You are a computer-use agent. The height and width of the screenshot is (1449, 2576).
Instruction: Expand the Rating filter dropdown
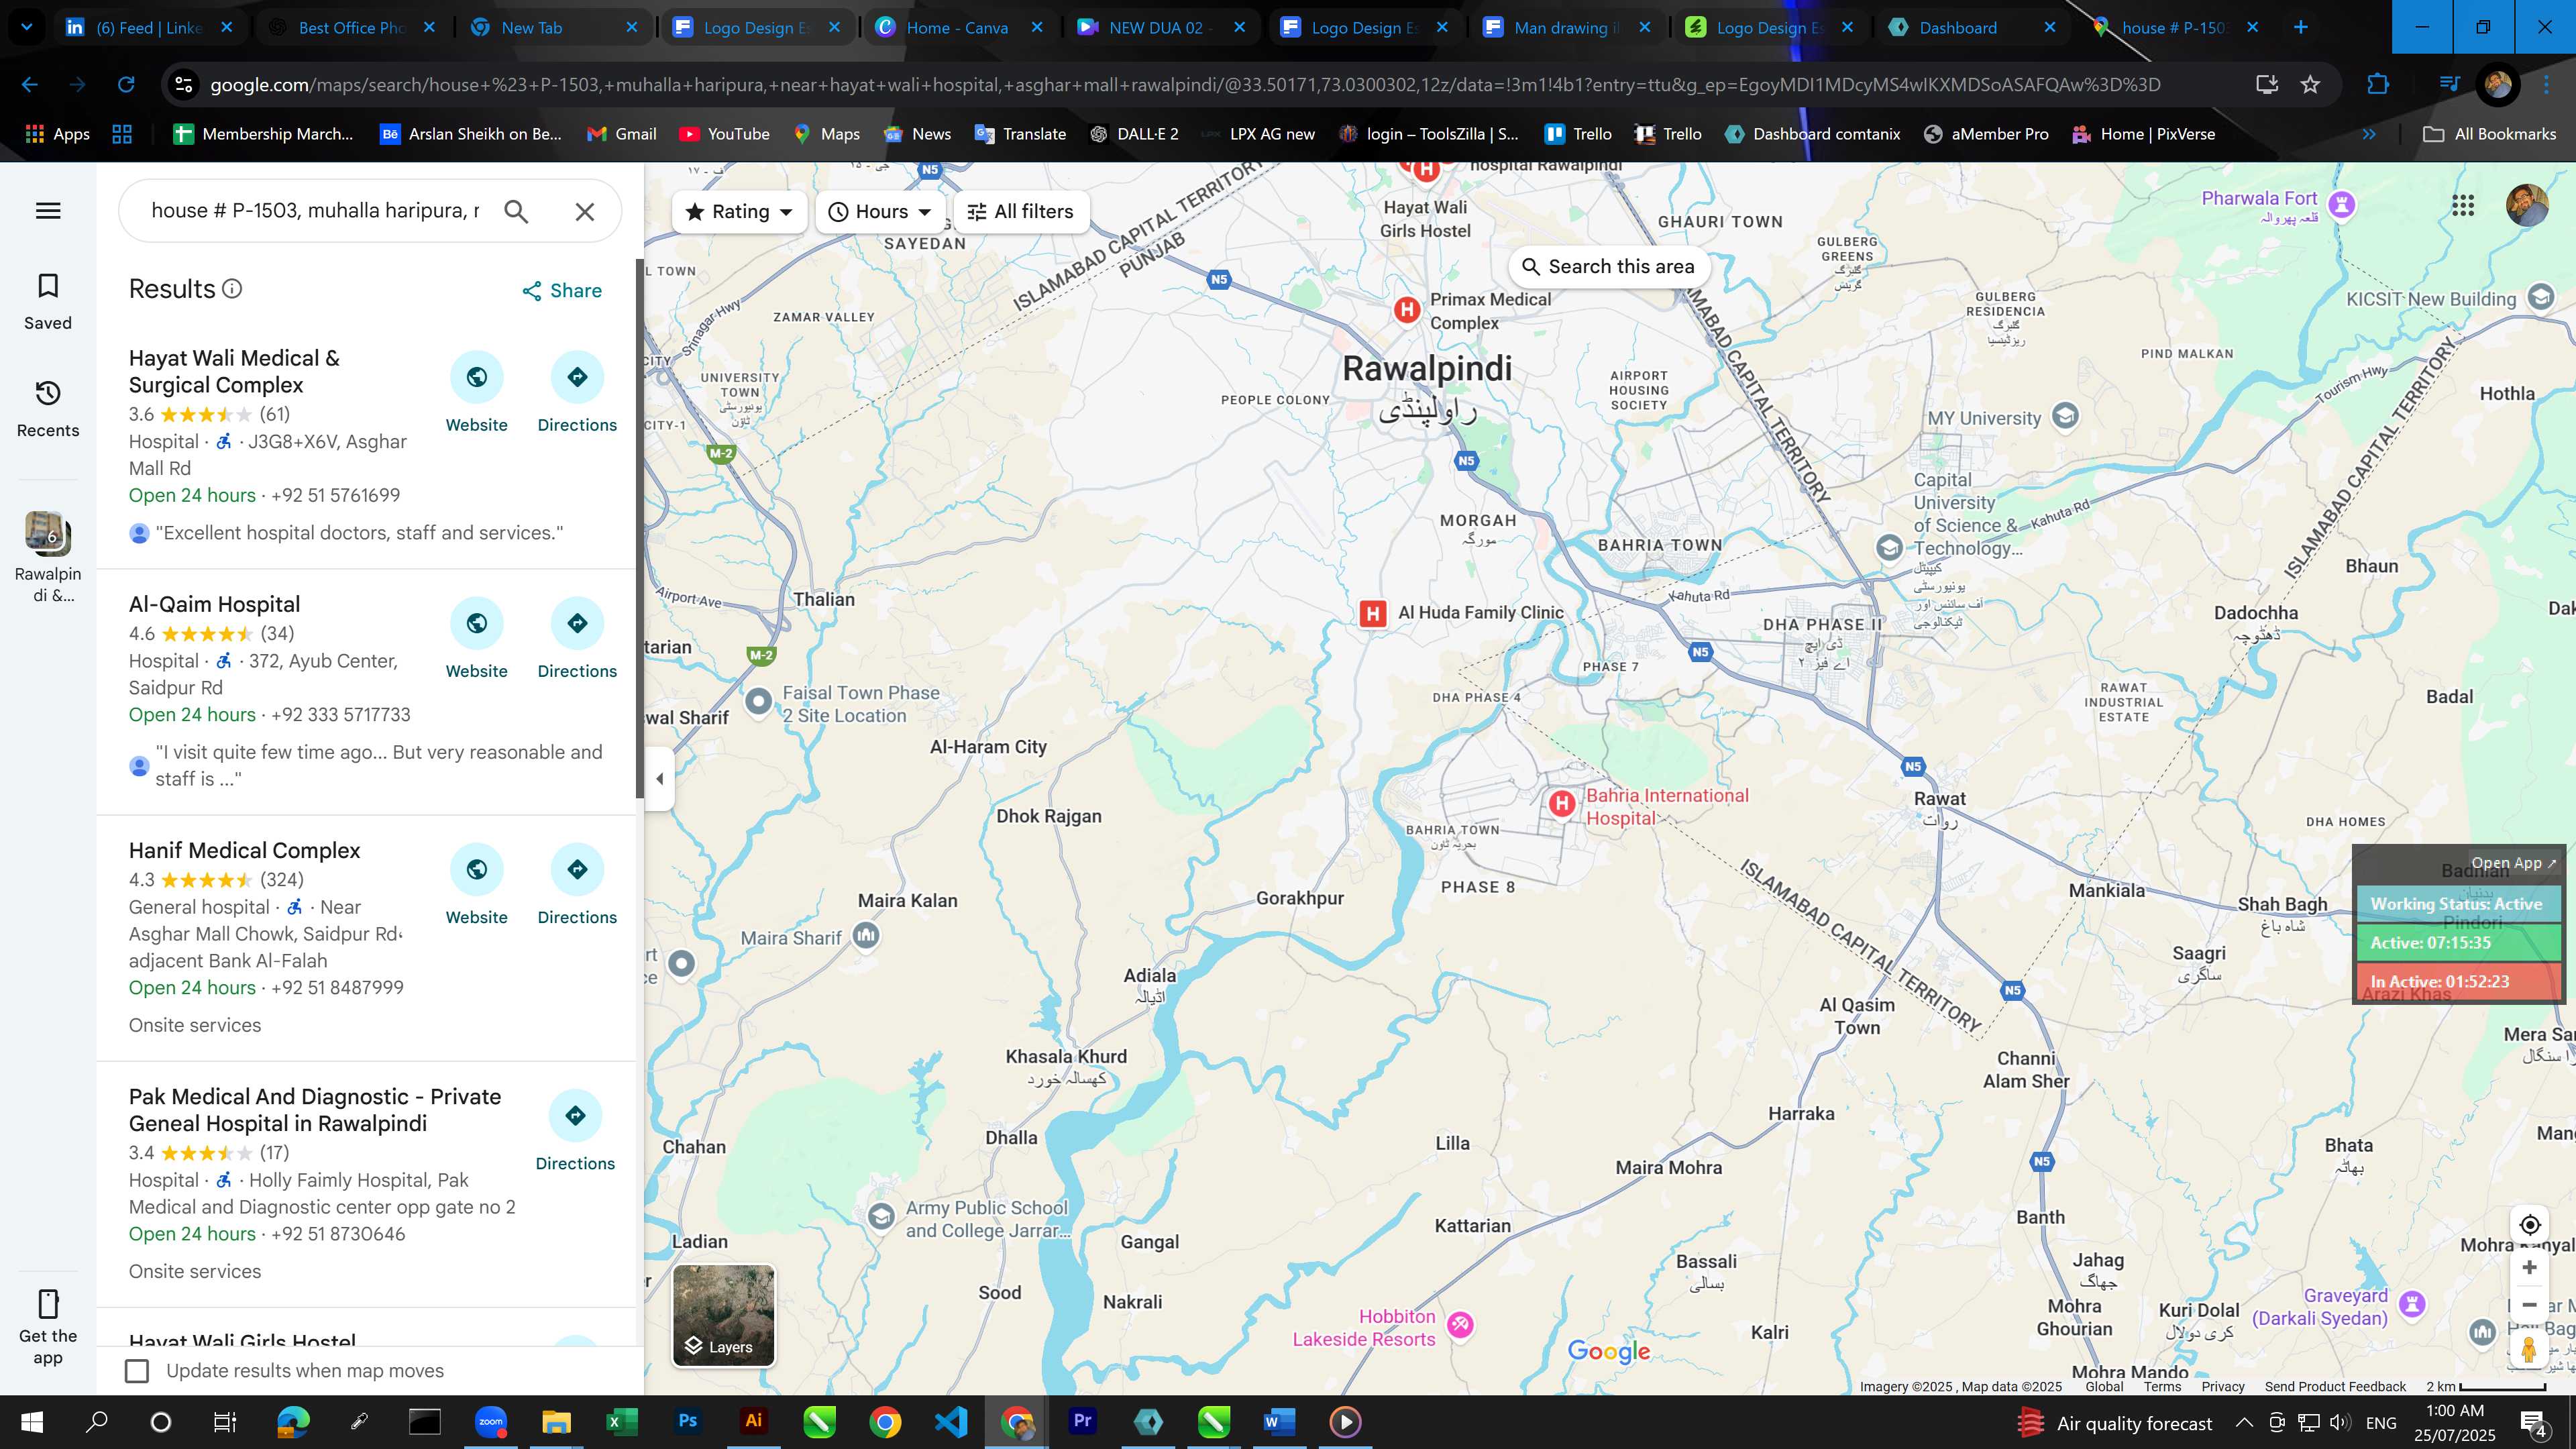pyautogui.click(x=739, y=212)
